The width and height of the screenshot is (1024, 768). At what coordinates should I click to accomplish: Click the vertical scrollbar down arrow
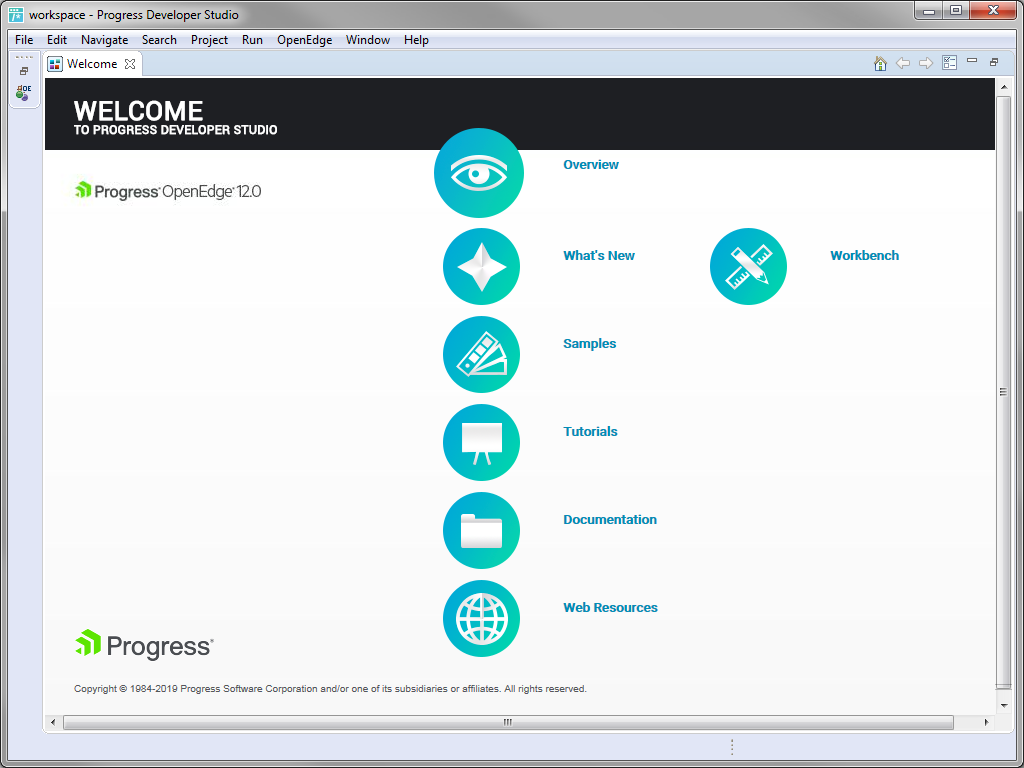click(x=1004, y=706)
